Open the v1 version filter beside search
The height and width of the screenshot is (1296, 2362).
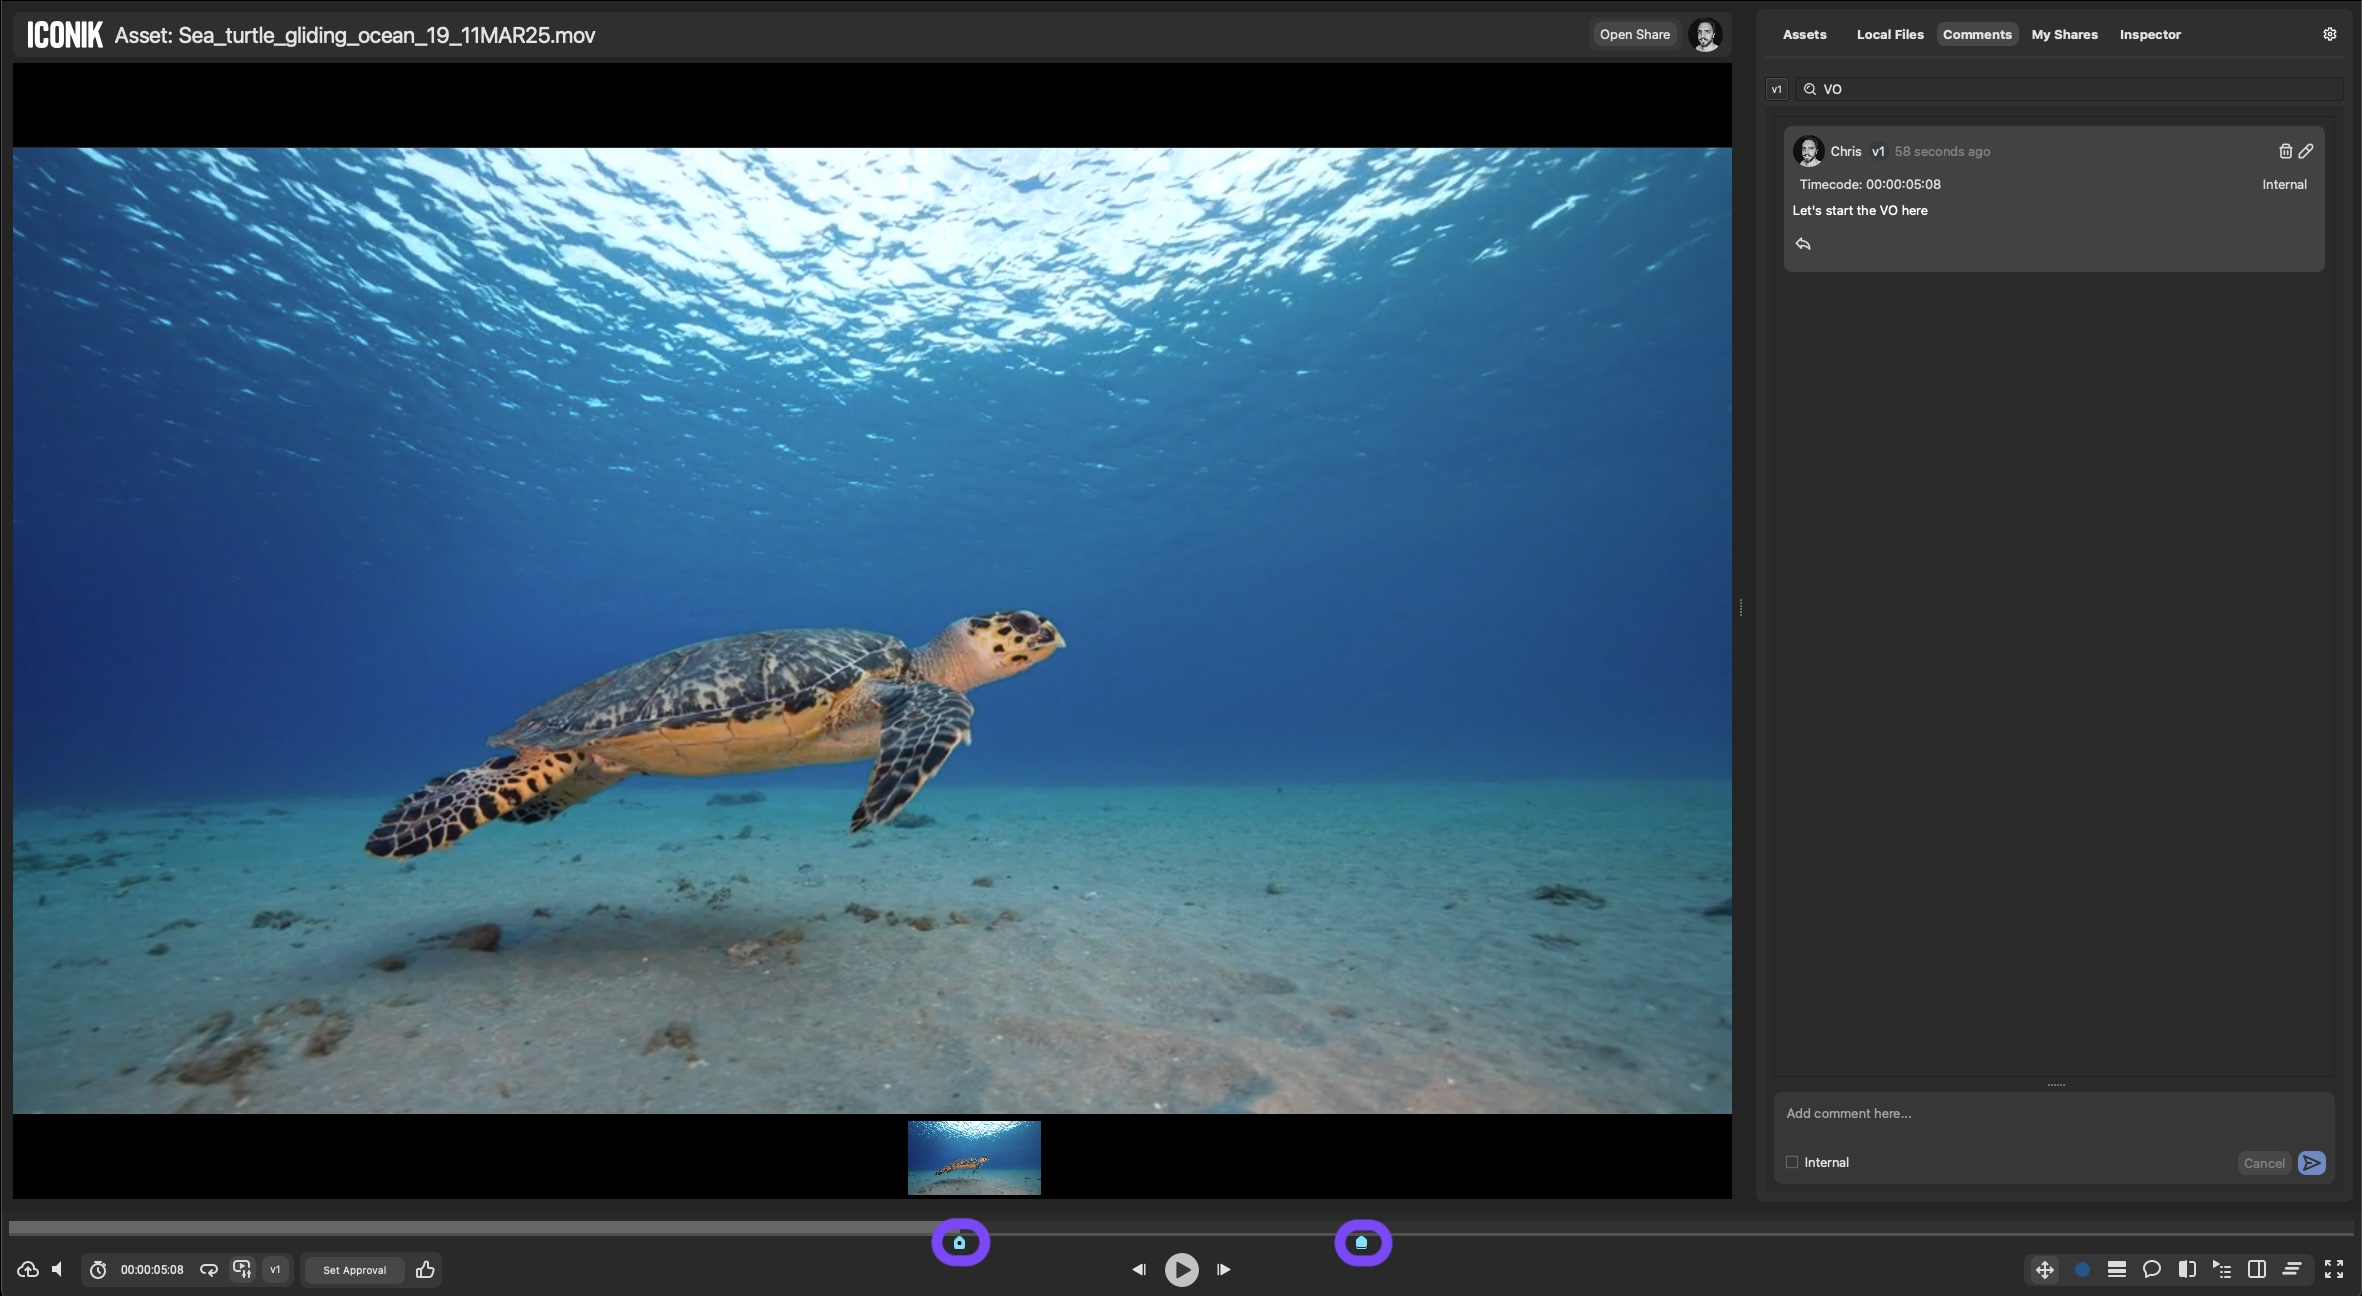pos(1777,89)
